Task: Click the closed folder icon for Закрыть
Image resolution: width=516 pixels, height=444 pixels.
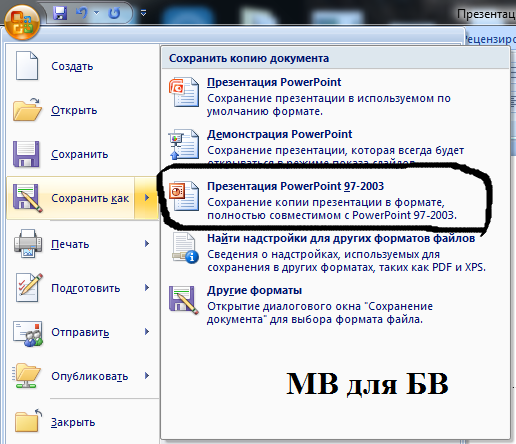Action: tap(28, 420)
